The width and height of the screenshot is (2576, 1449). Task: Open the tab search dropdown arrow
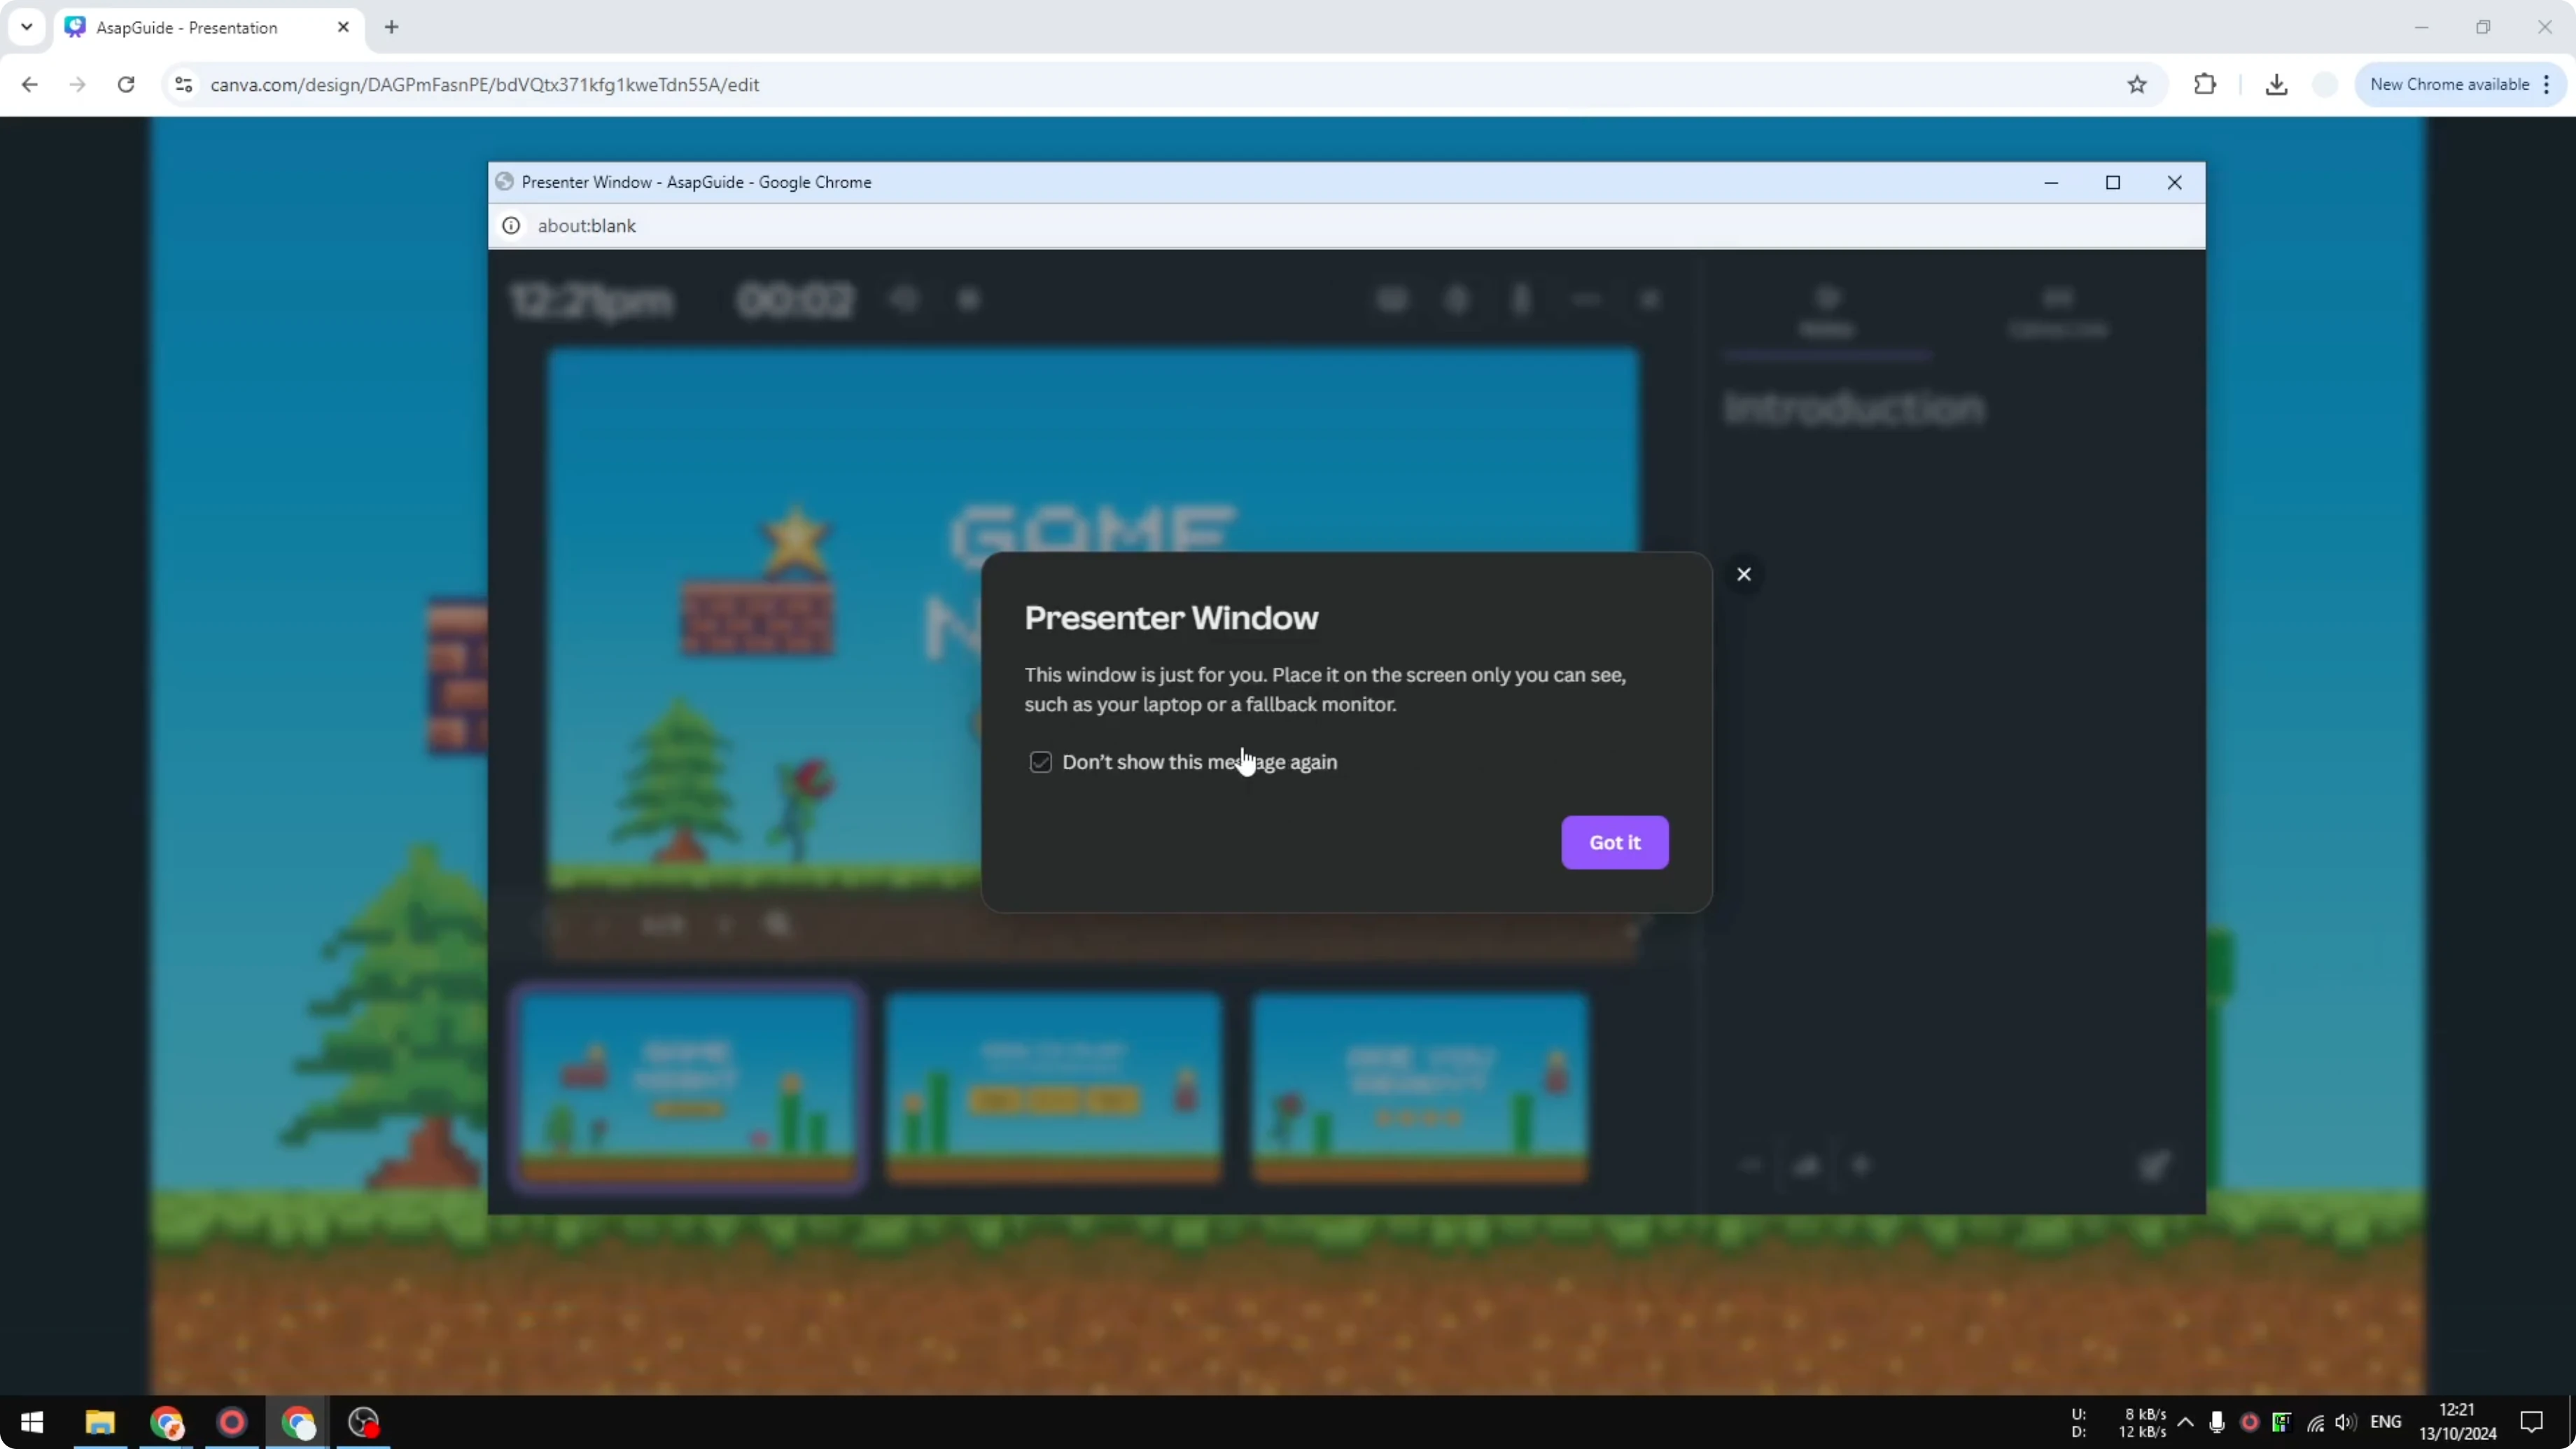(x=27, y=27)
